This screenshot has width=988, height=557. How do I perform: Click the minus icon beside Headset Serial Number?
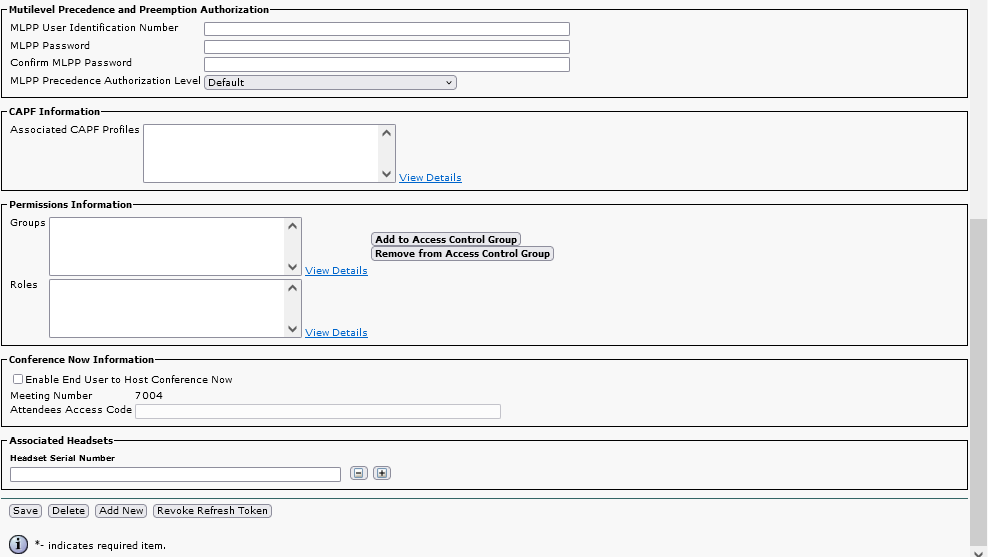tap(359, 473)
